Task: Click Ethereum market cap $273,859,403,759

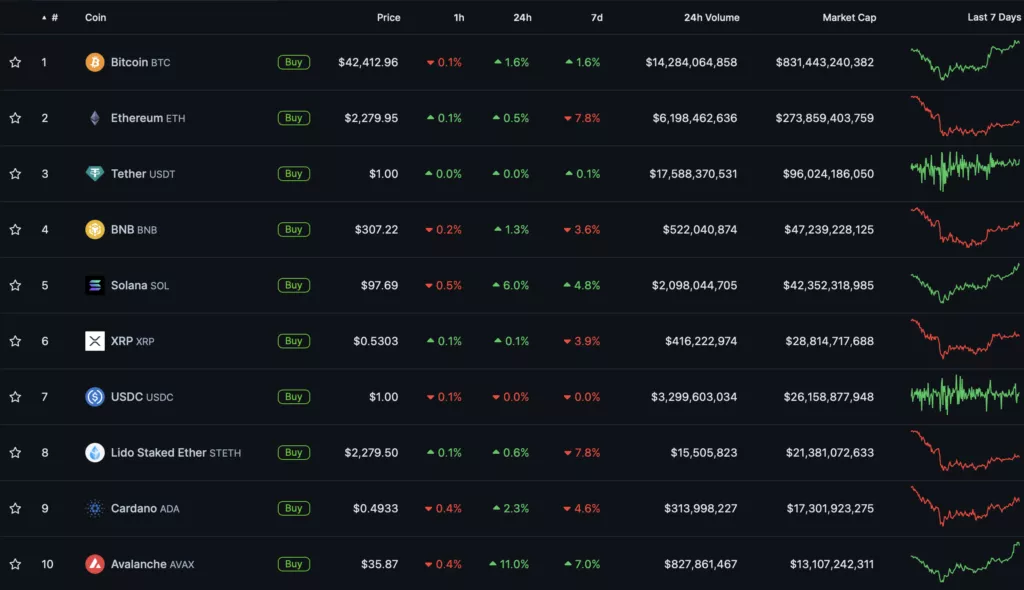Action: 824,118
